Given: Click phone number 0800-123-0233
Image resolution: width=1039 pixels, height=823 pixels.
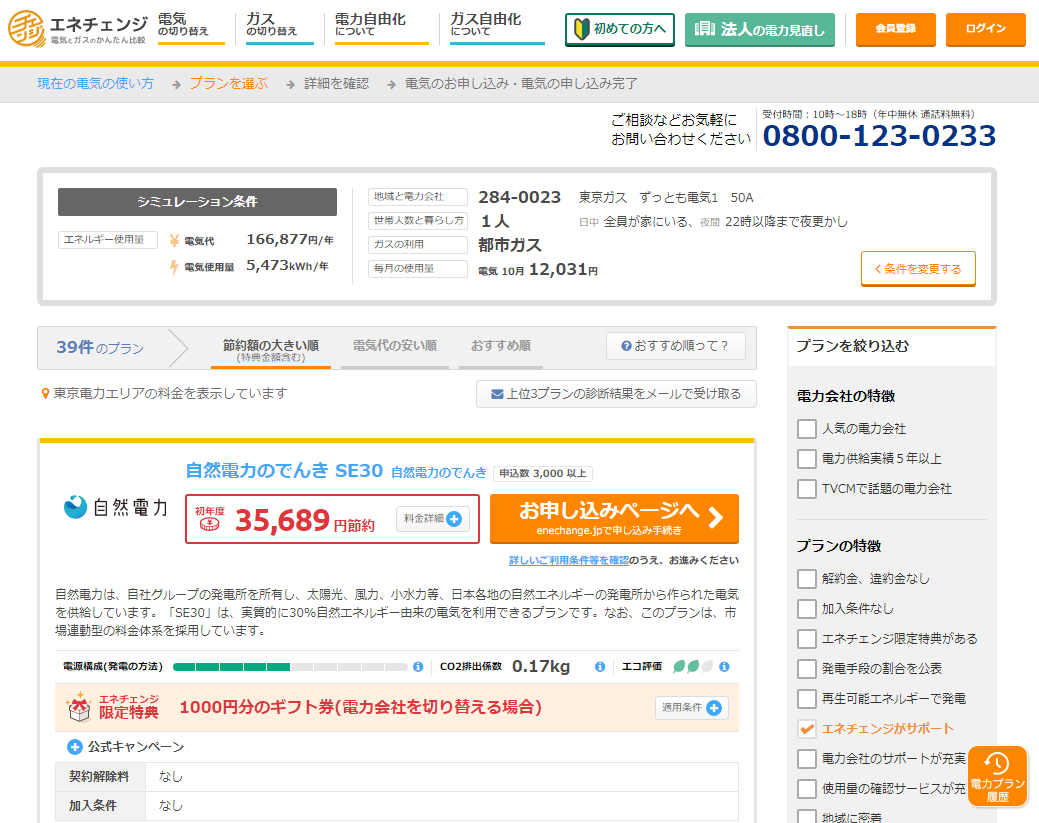Looking at the screenshot, I should pos(879,136).
